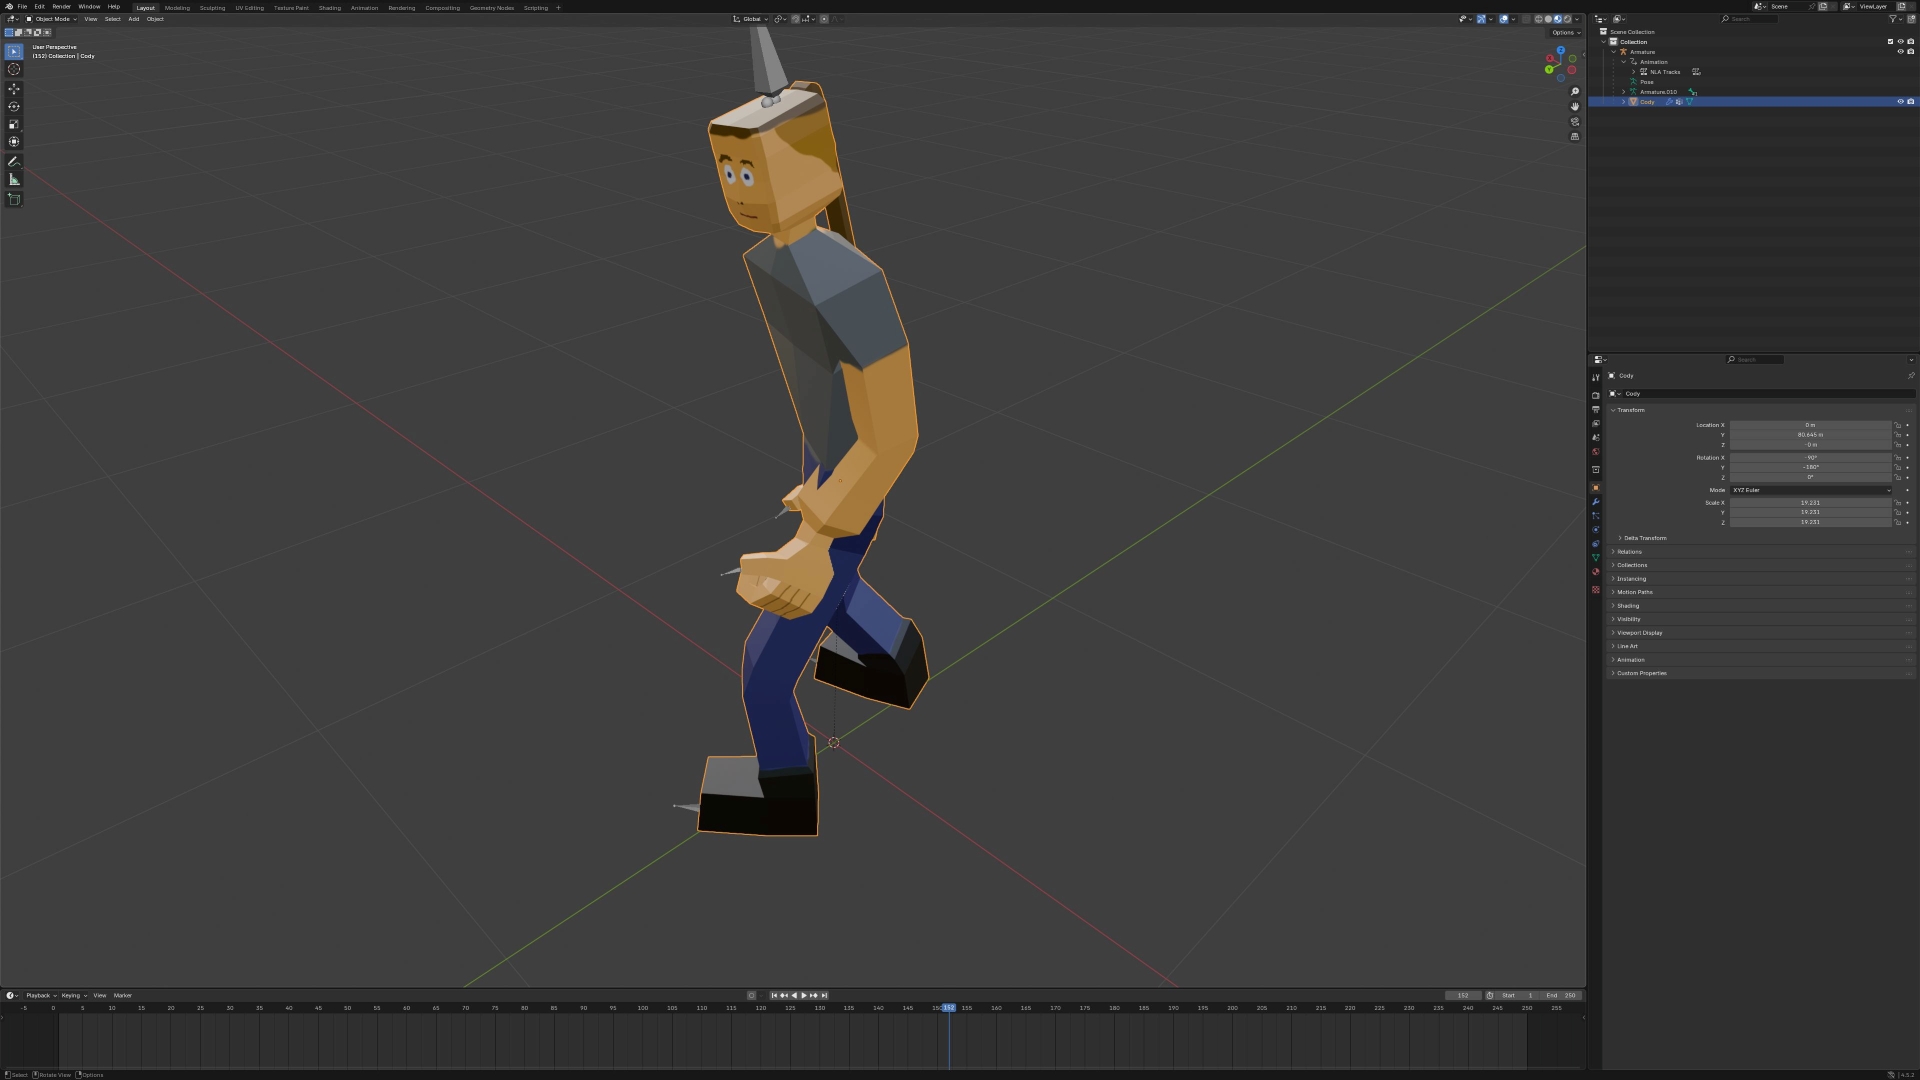Open the Render menu in the top bar

point(62,7)
